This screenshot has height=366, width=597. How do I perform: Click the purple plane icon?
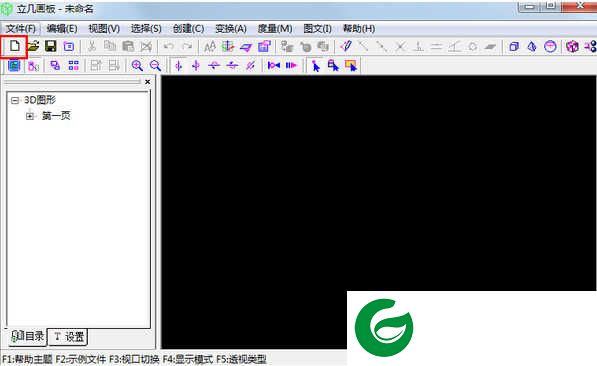point(246,47)
